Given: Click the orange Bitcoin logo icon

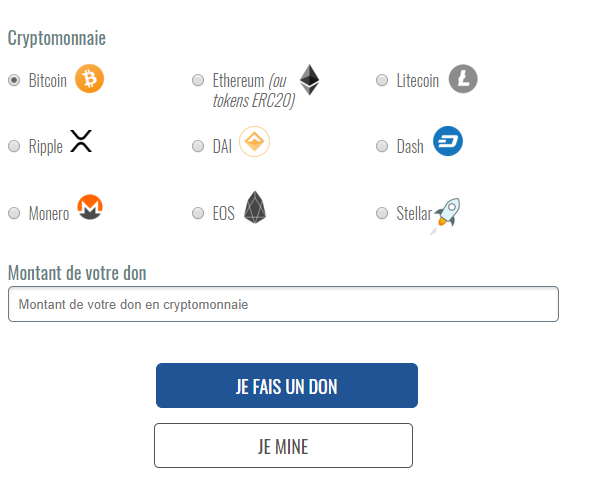Looking at the screenshot, I should [x=89, y=79].
